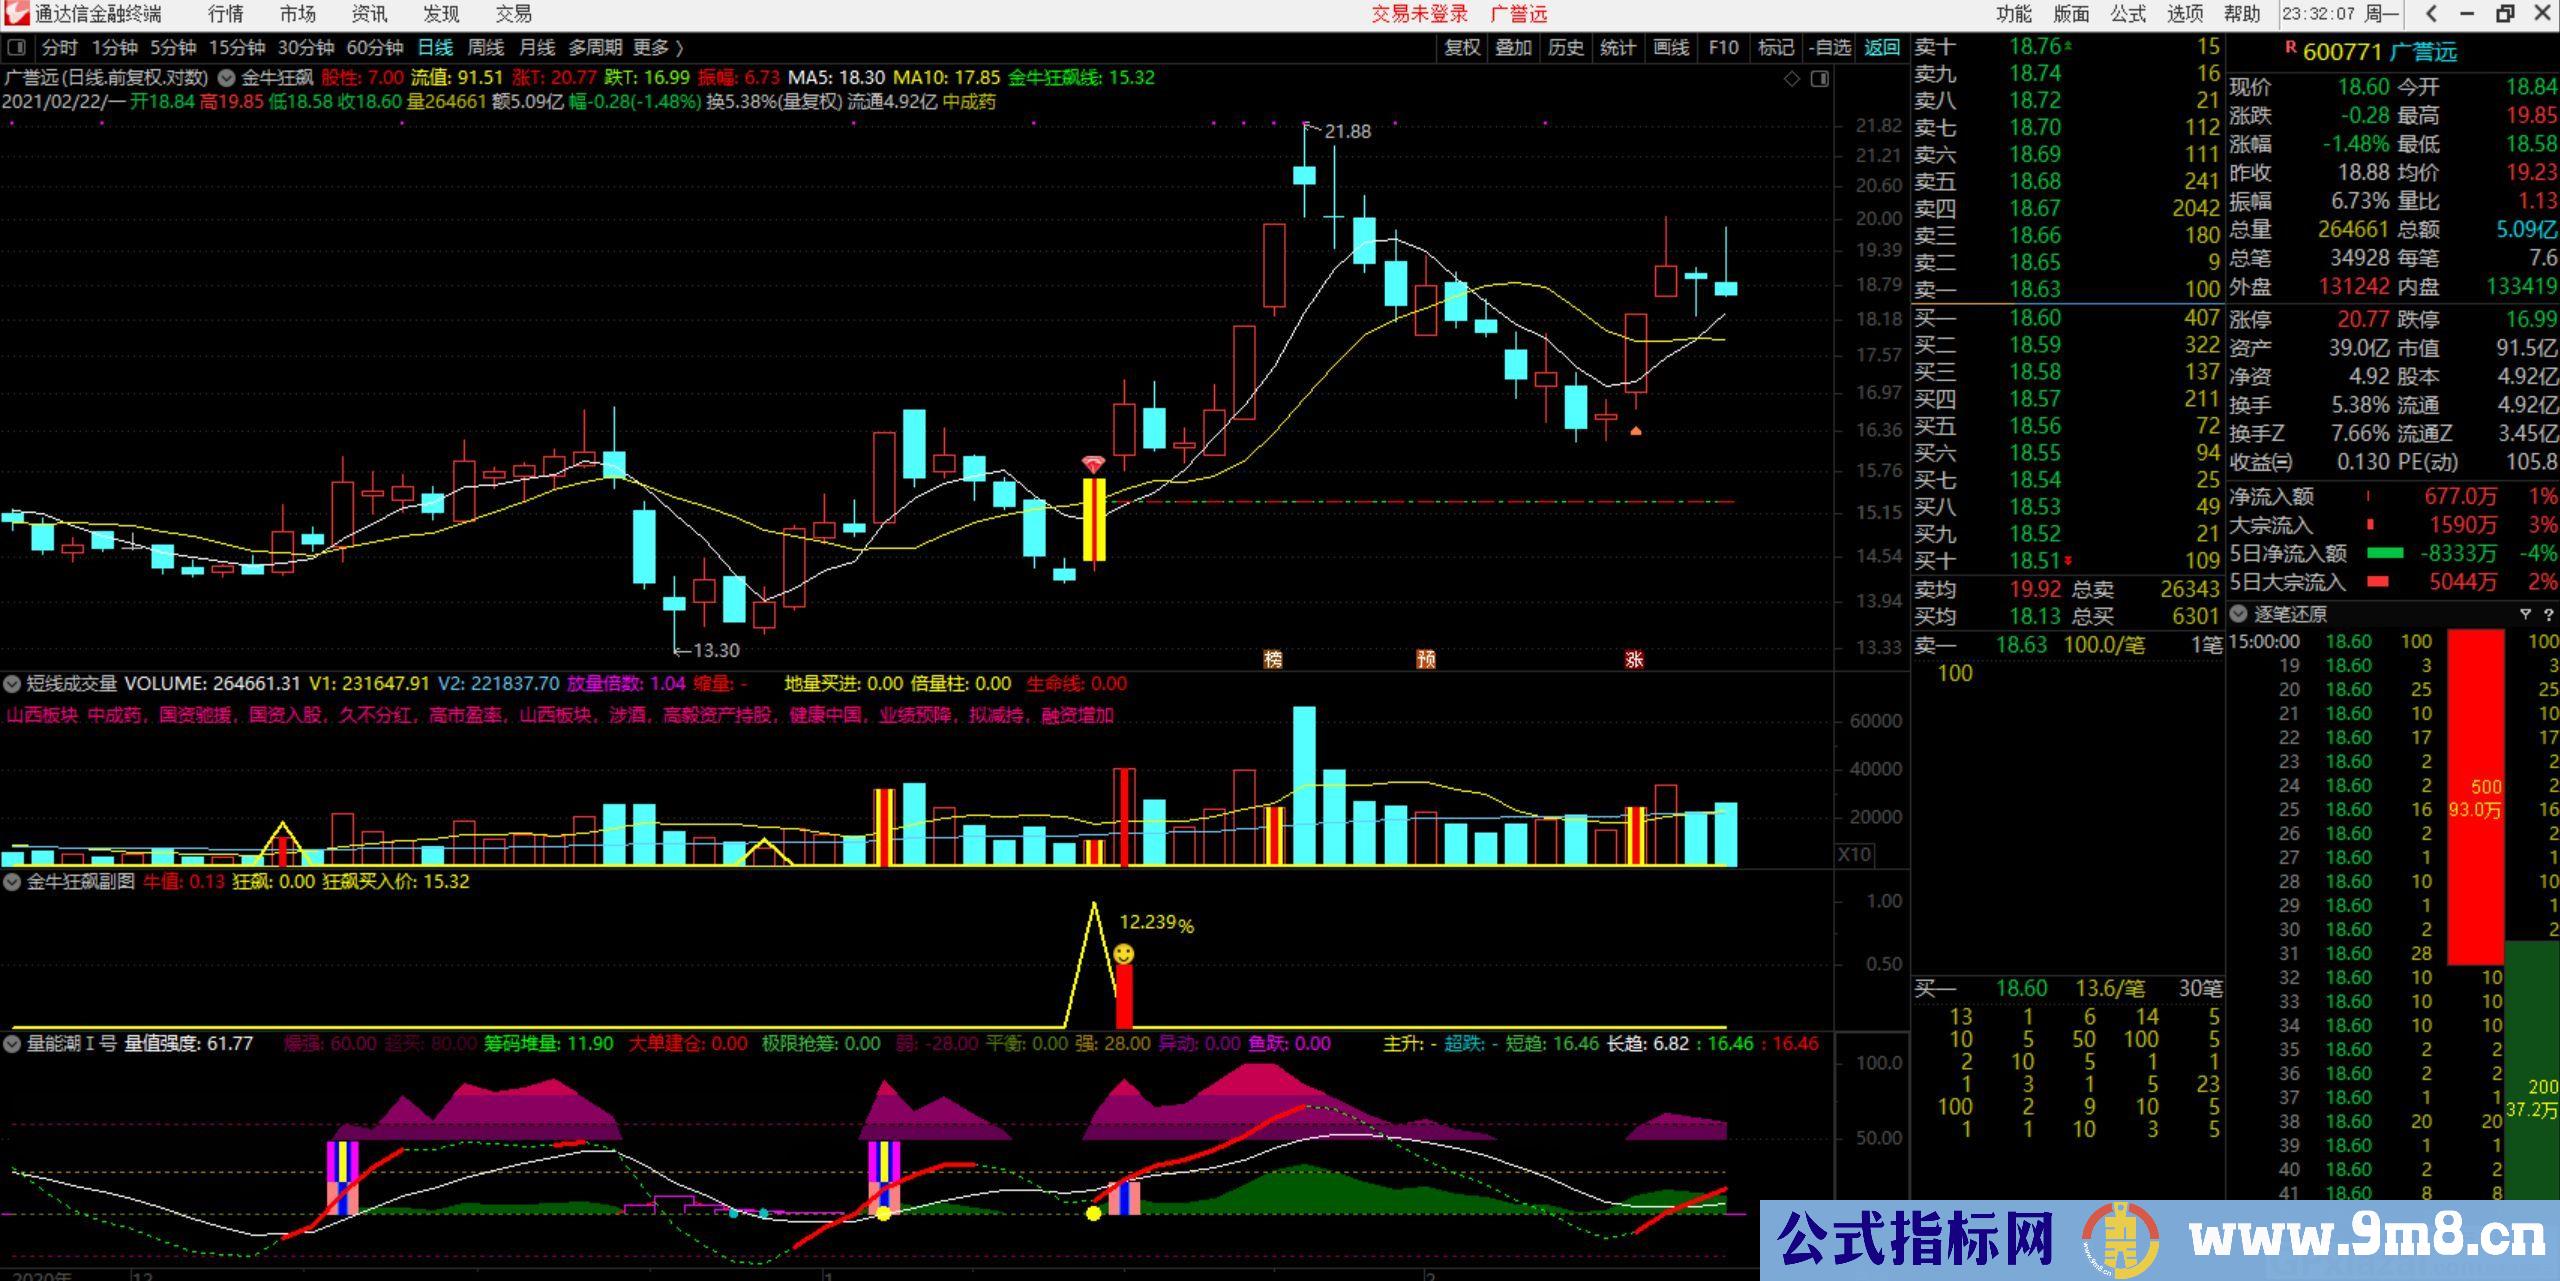Switch to 30分钟 period tab
This screenshot has width=2560, height=1281.
(x=305, y=47)
